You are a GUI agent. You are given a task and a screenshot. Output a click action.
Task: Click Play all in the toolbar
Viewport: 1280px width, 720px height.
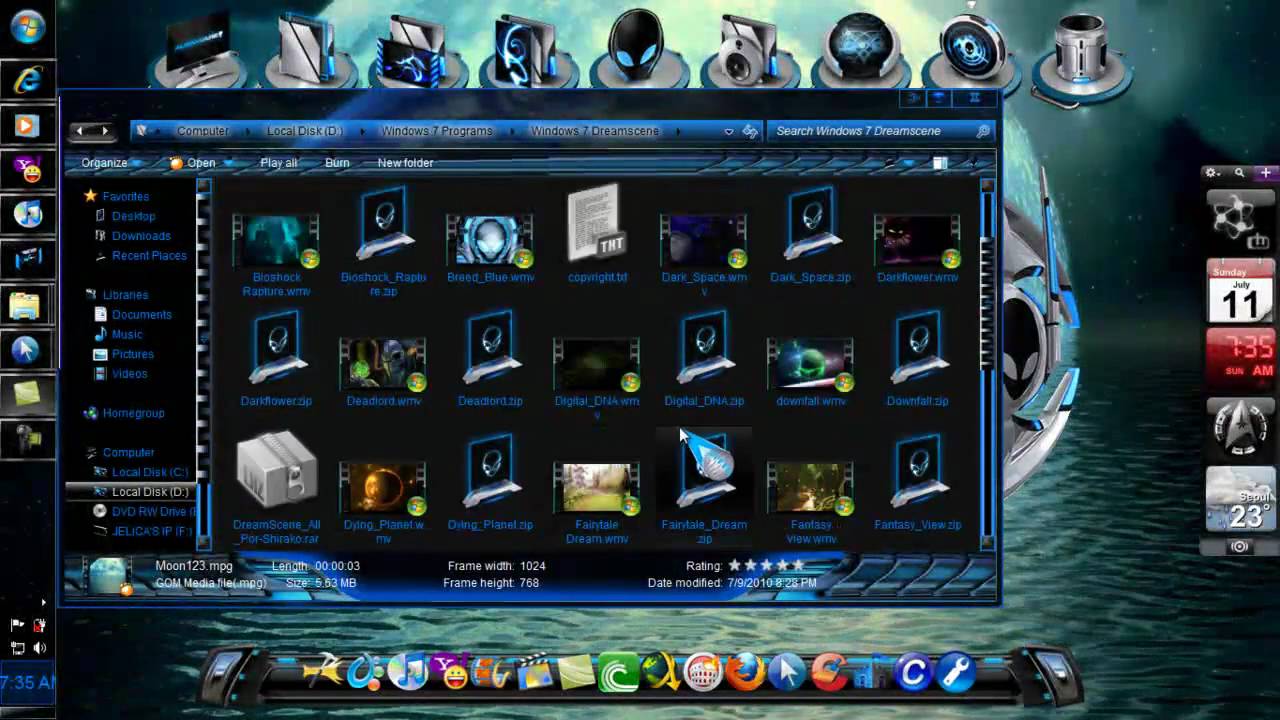279,163
